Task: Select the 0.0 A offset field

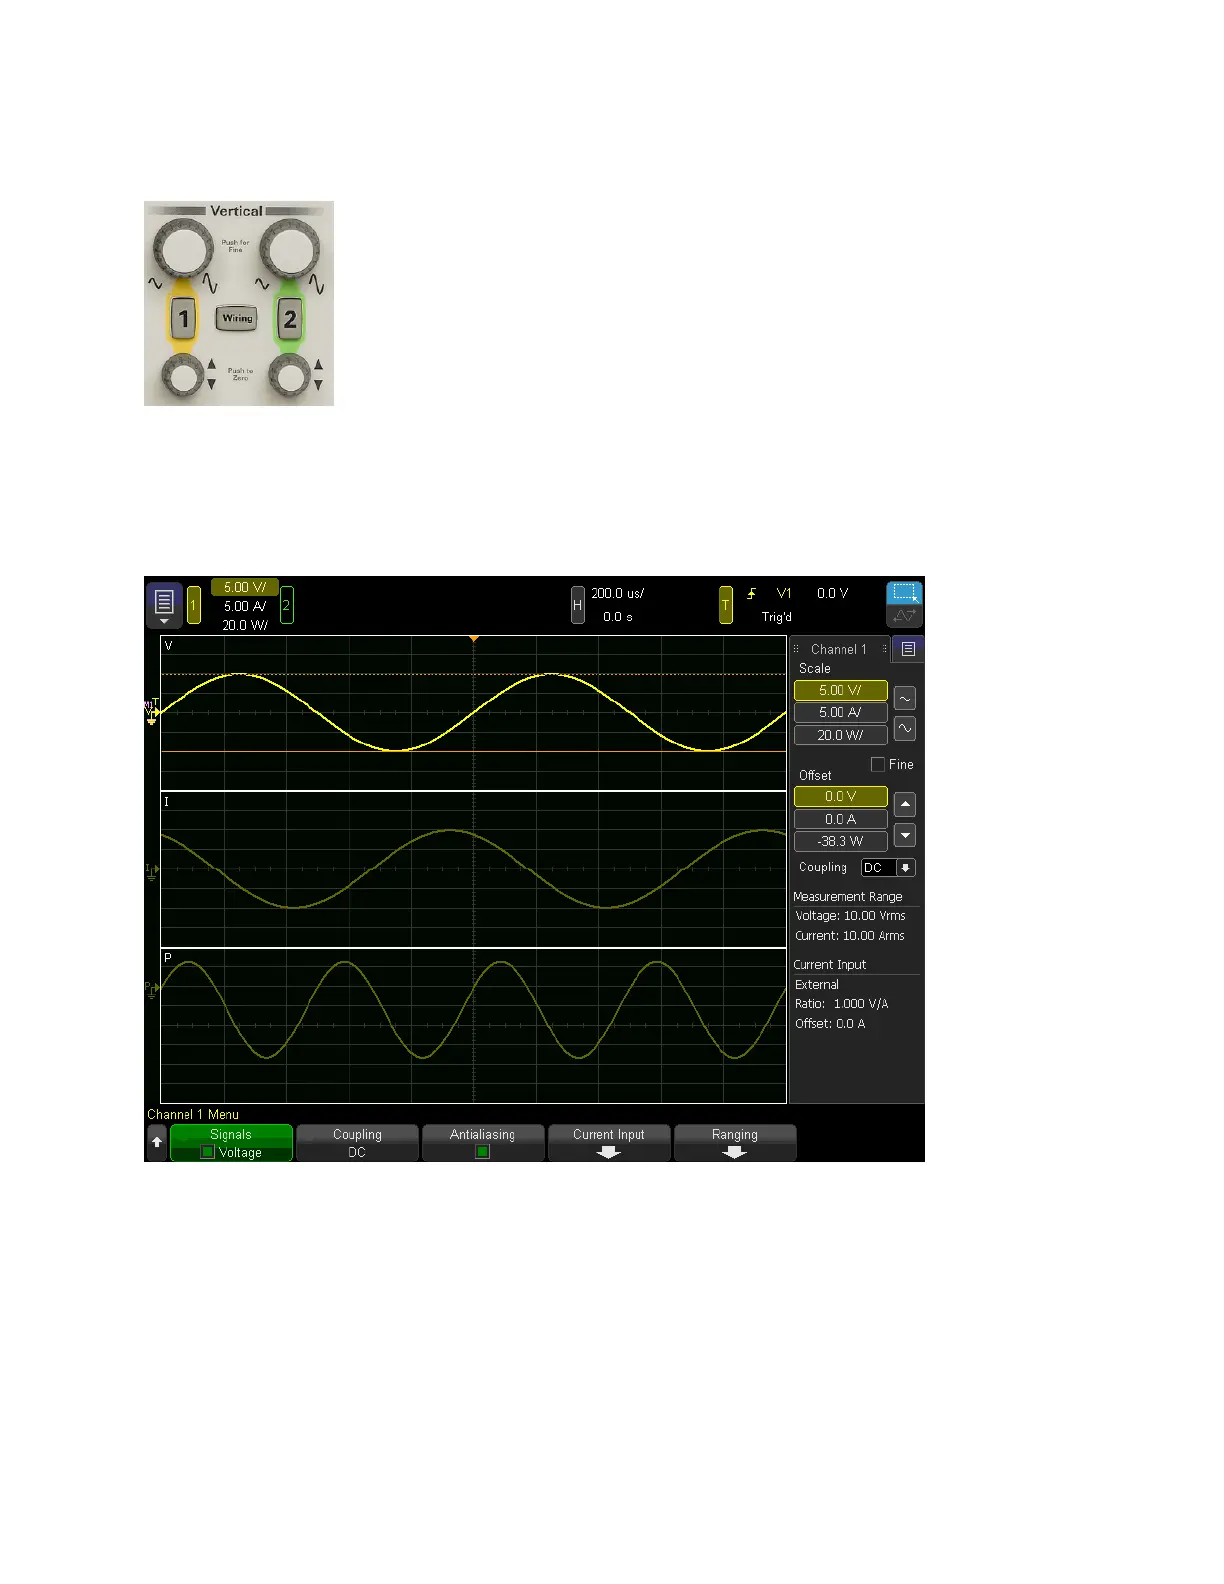Action: click(x=840, y=819)
